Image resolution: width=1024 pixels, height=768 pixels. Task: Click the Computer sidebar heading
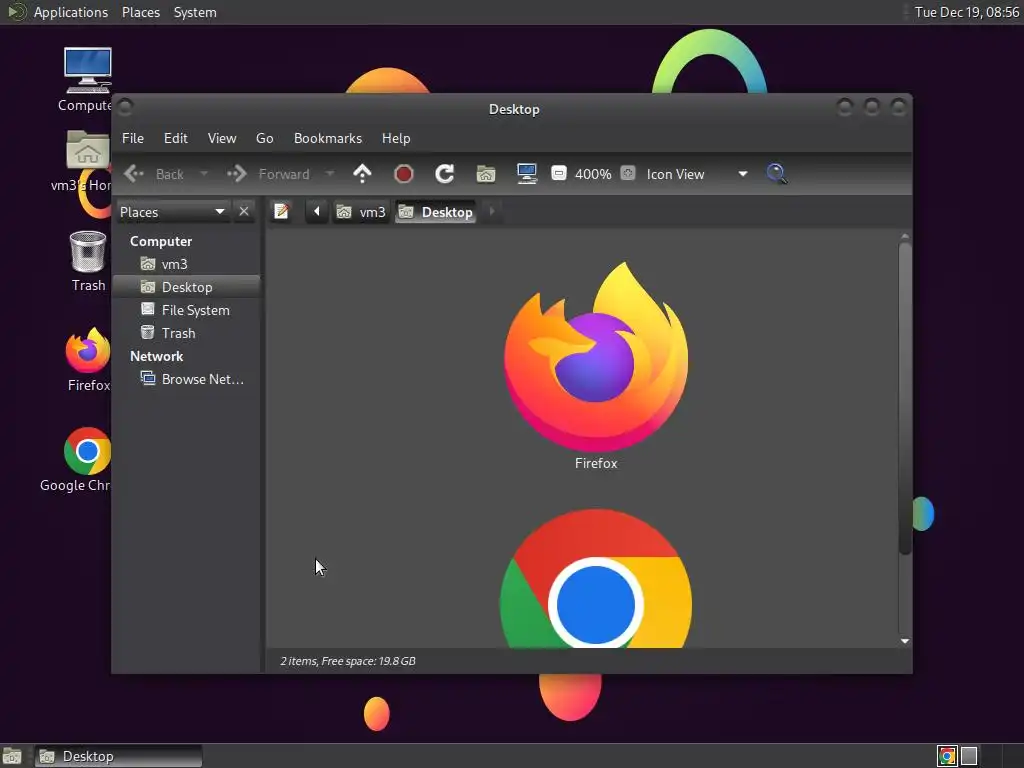coord(161,242)
